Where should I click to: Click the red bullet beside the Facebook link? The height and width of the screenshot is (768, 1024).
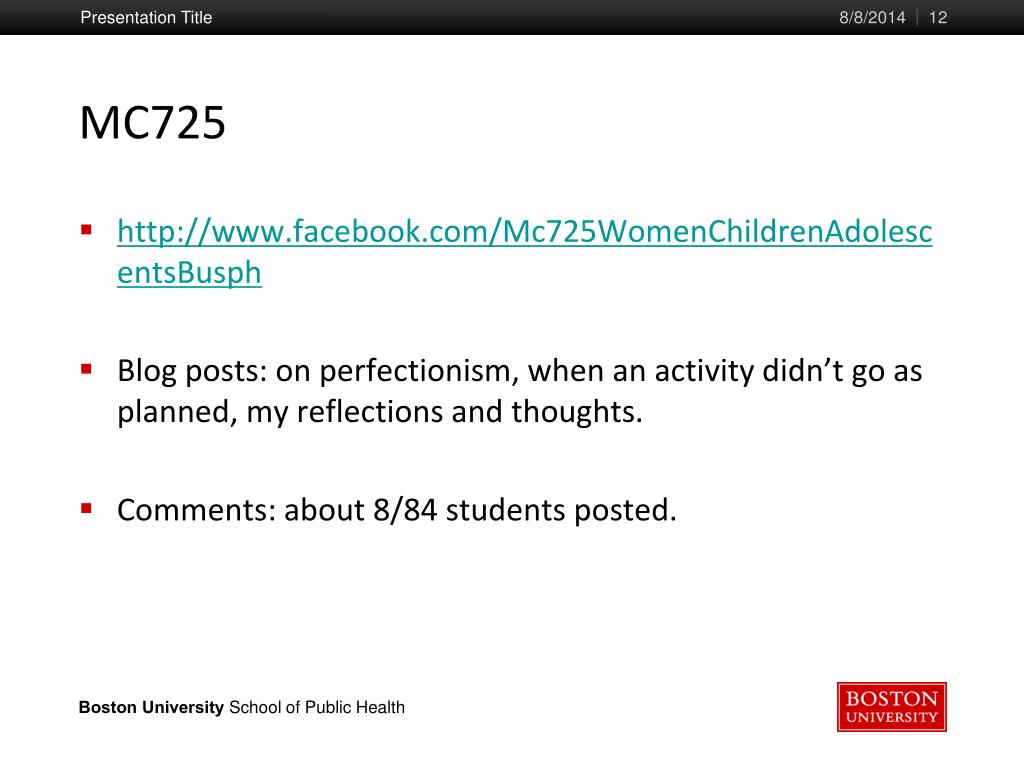(87, 229)
